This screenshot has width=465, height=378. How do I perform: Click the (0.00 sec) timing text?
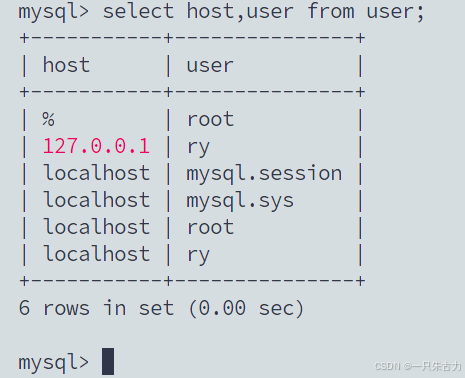(246, 308)
